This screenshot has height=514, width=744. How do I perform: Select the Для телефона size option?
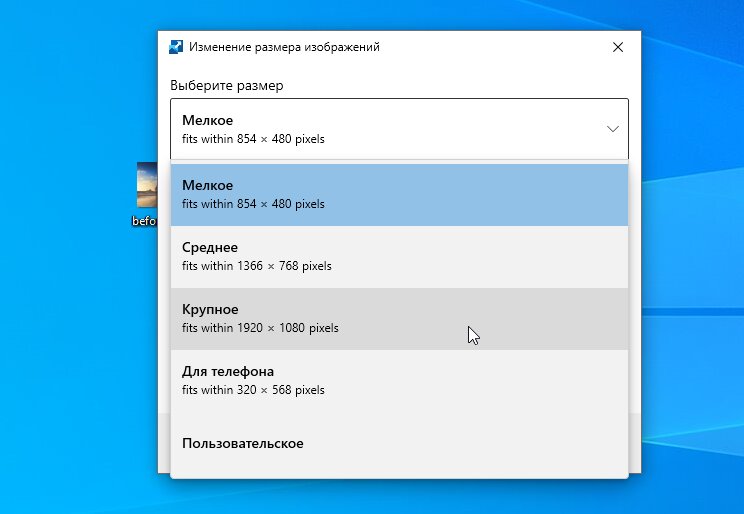(x=399, y=381)
